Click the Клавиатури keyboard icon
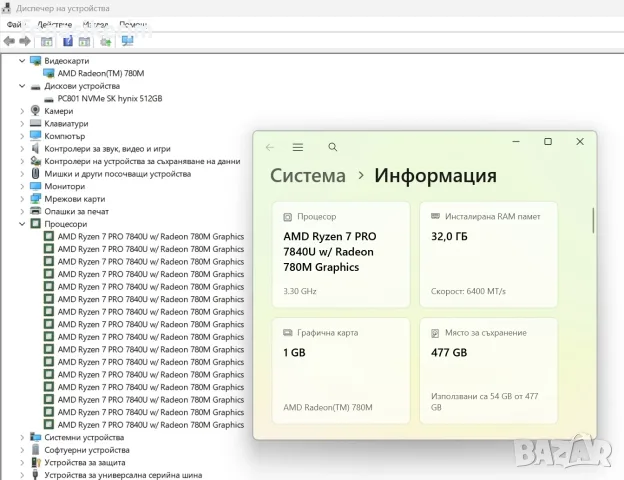Image resolution: width=624 pixels, height=480 pixels. coord(35,123)
